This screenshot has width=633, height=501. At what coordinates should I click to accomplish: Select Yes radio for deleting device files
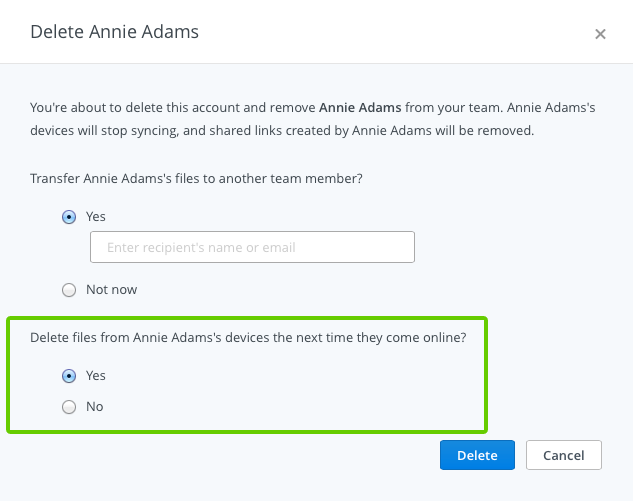tap(69, 376)
